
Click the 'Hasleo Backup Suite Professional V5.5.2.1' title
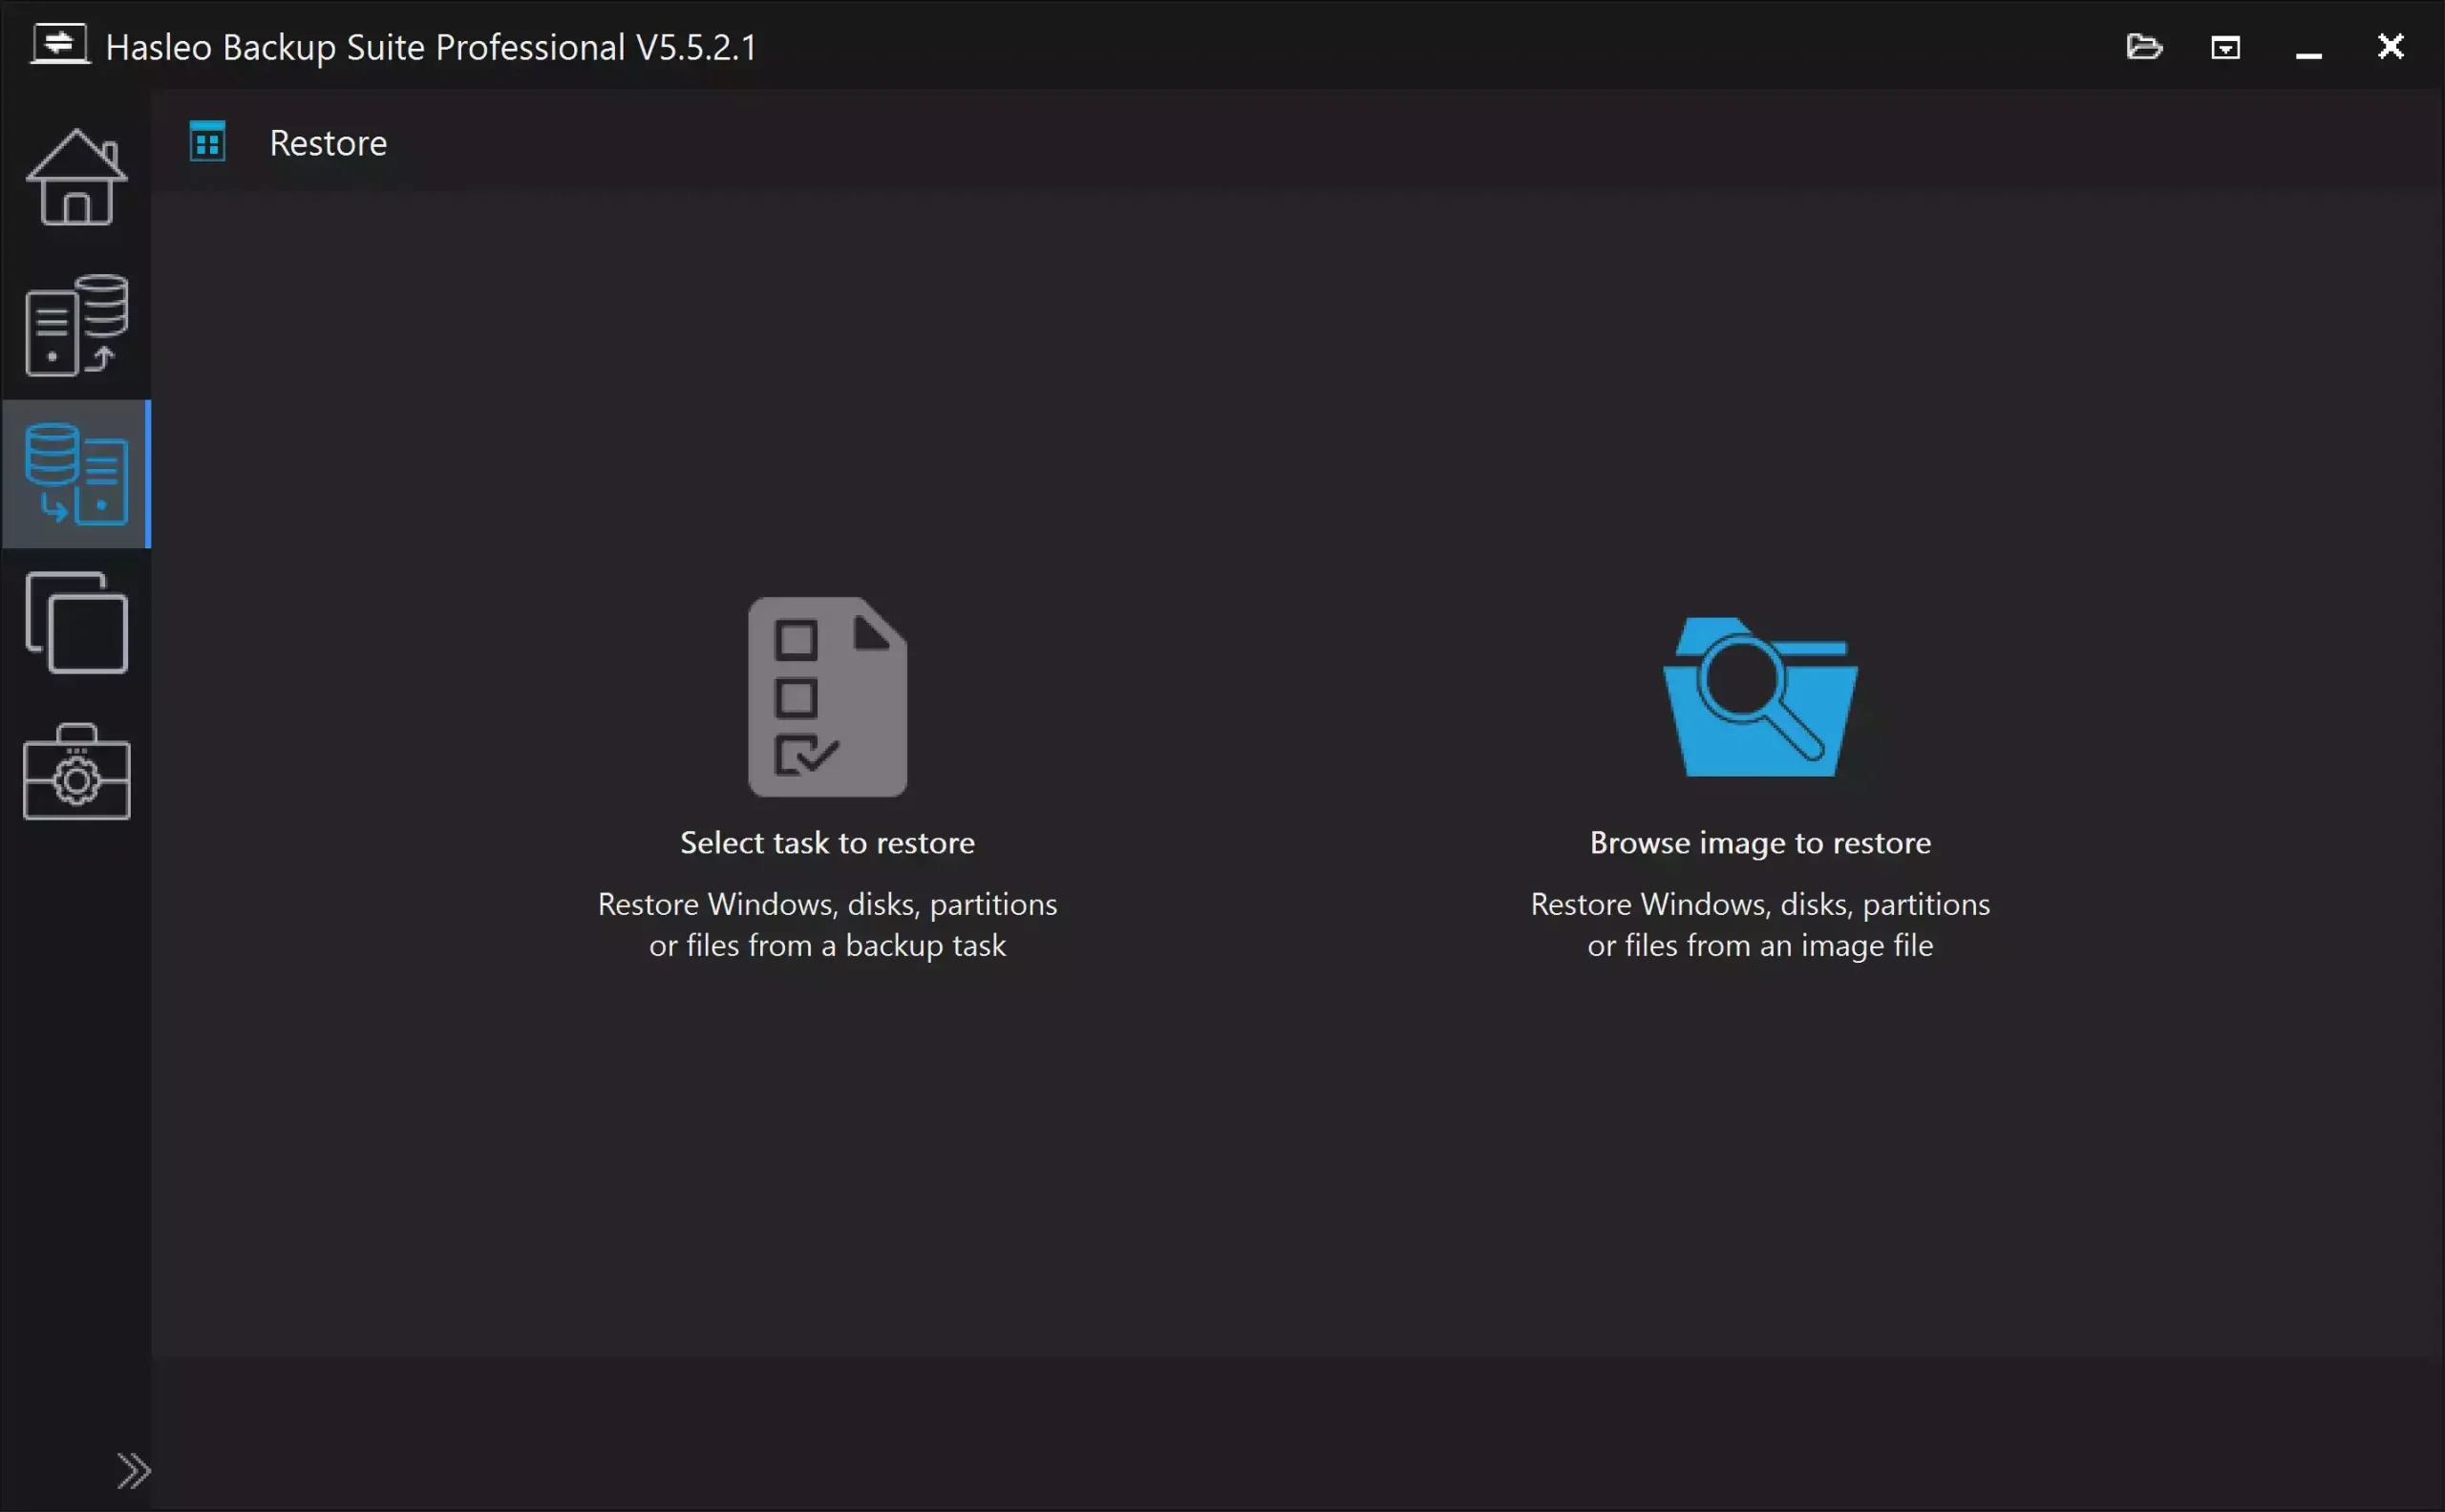(430, 47)
